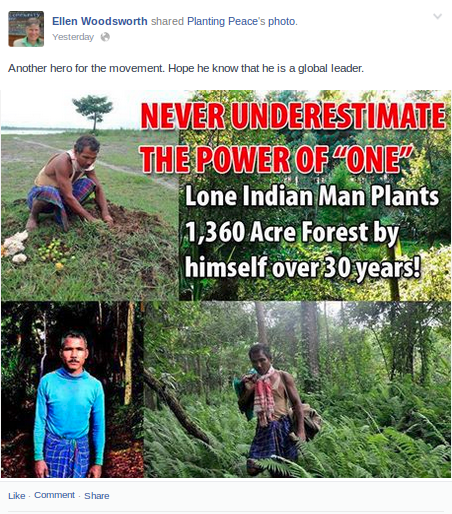Like this post
This screenshot has width=452, height=514.
tap(17, 496)
